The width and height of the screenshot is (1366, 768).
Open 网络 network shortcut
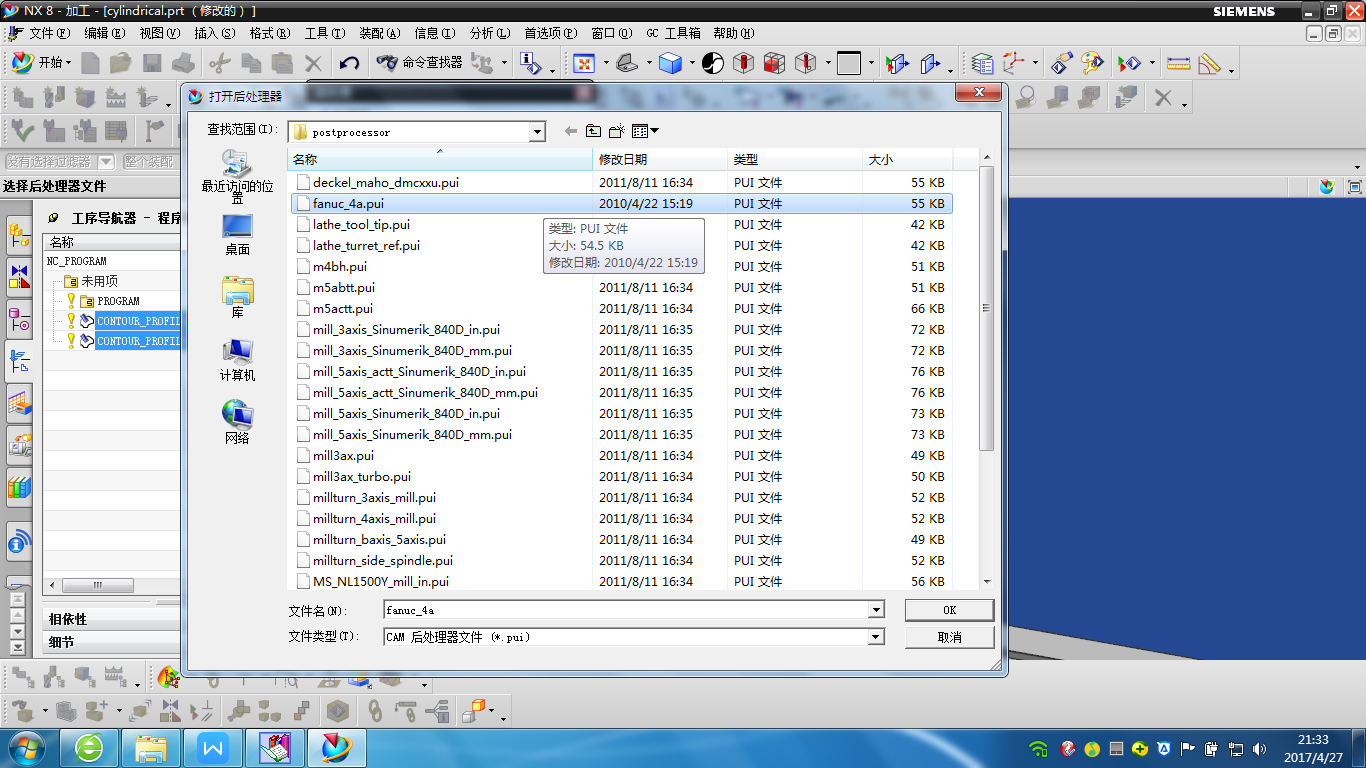click(x=237, y=424)
